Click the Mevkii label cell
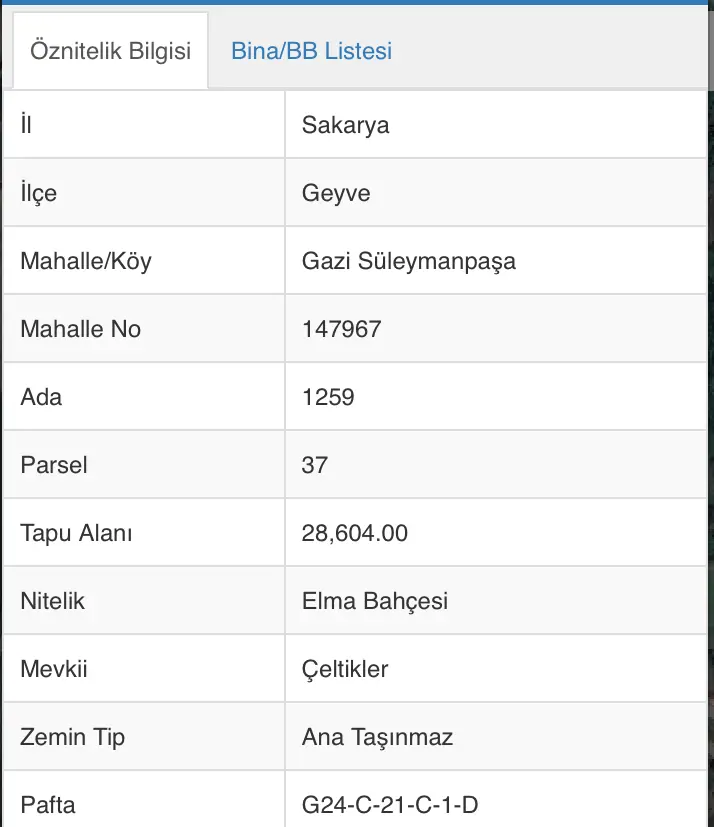This screenshot has height=827, width=714. tap(144, 669)
